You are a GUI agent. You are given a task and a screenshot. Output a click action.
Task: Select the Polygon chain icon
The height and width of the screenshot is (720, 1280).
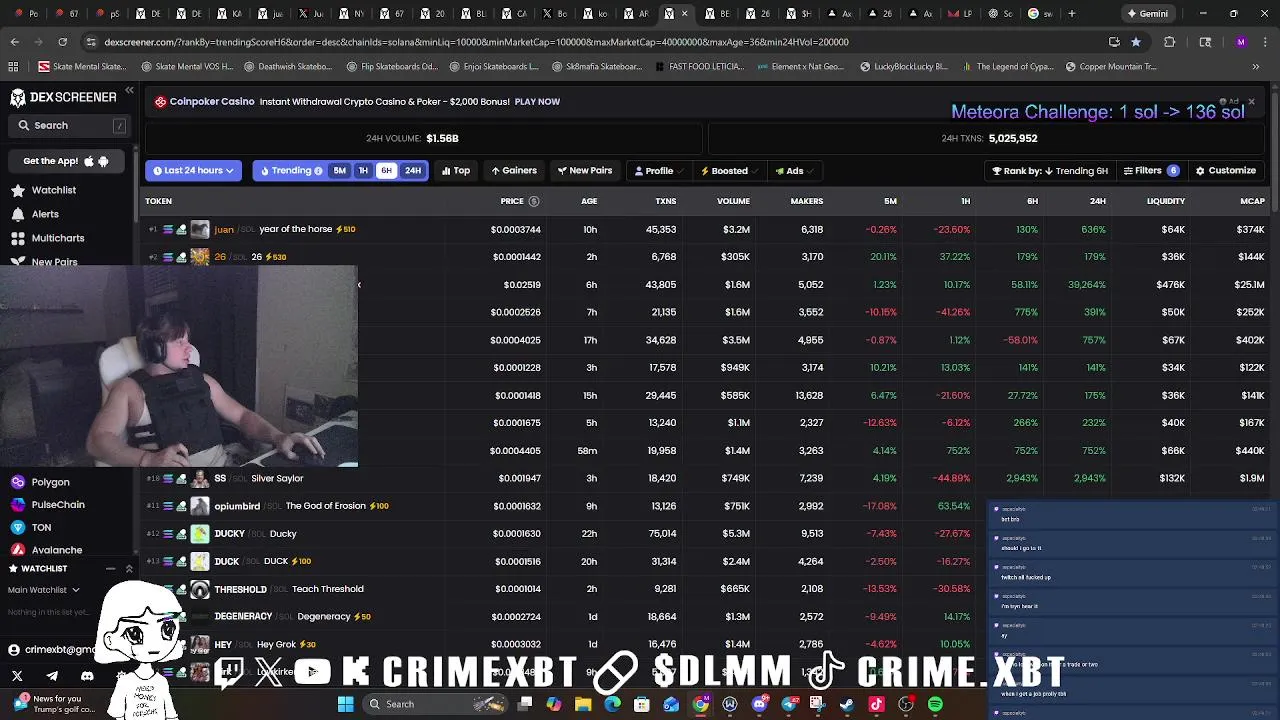18,482
